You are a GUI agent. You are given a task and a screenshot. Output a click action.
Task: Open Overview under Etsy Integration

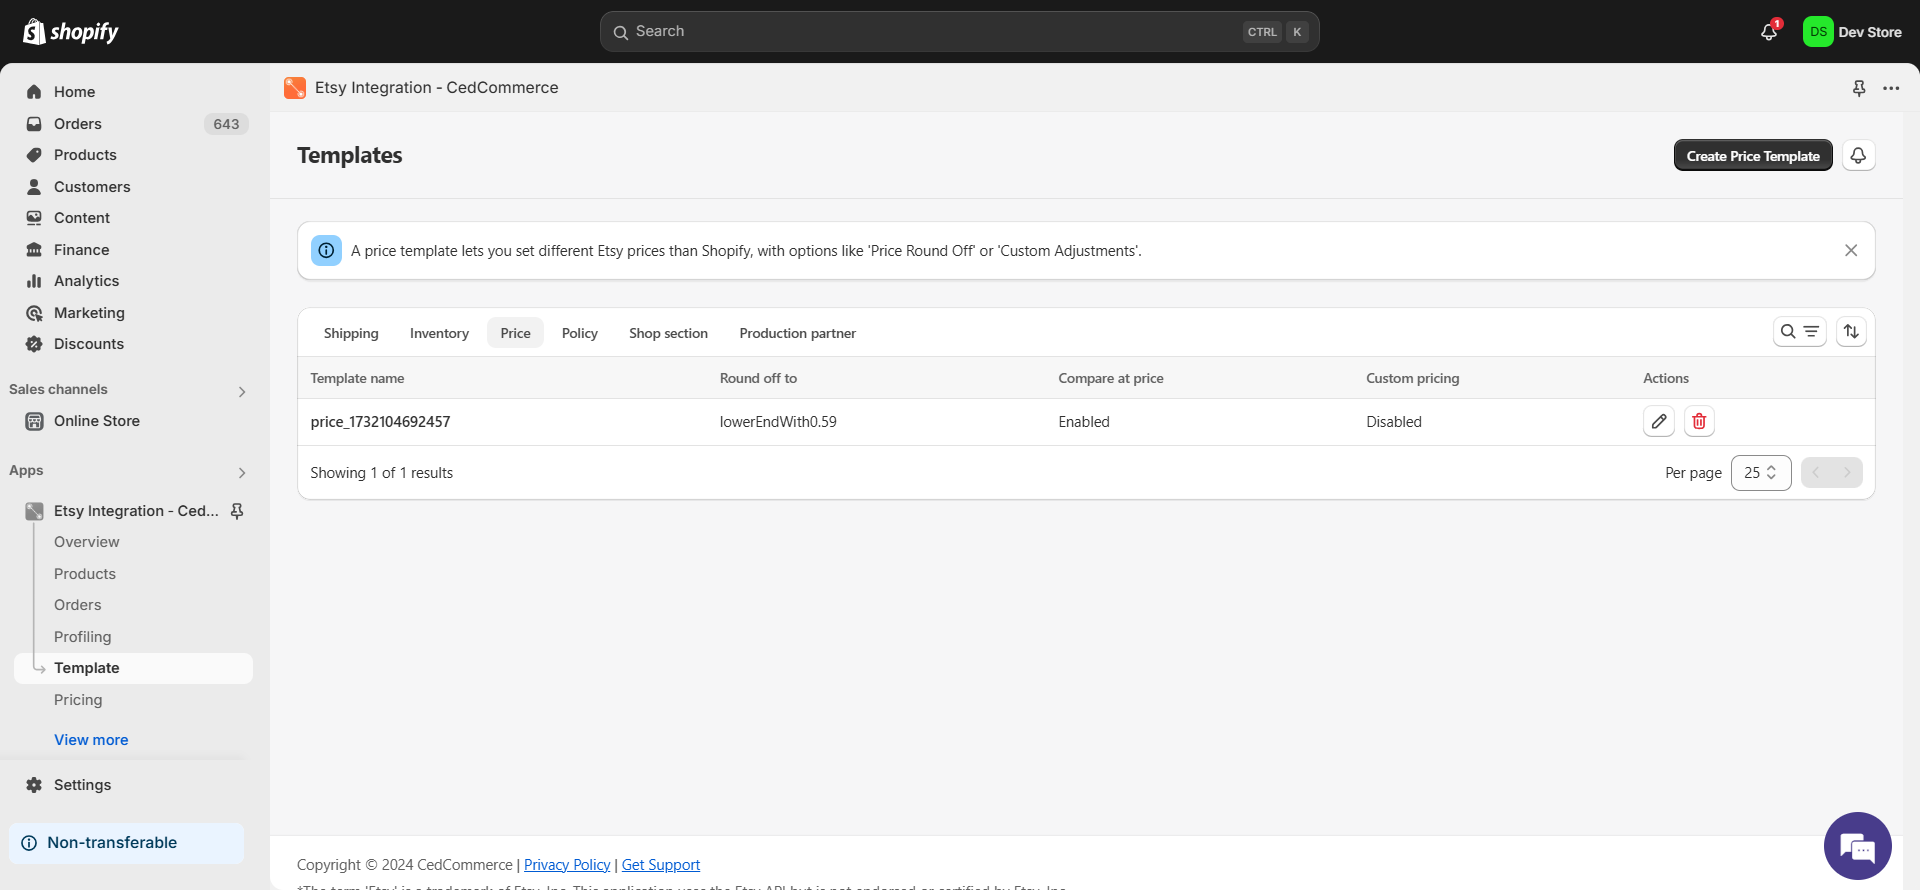pyautogui.click(x=87, y=542)
